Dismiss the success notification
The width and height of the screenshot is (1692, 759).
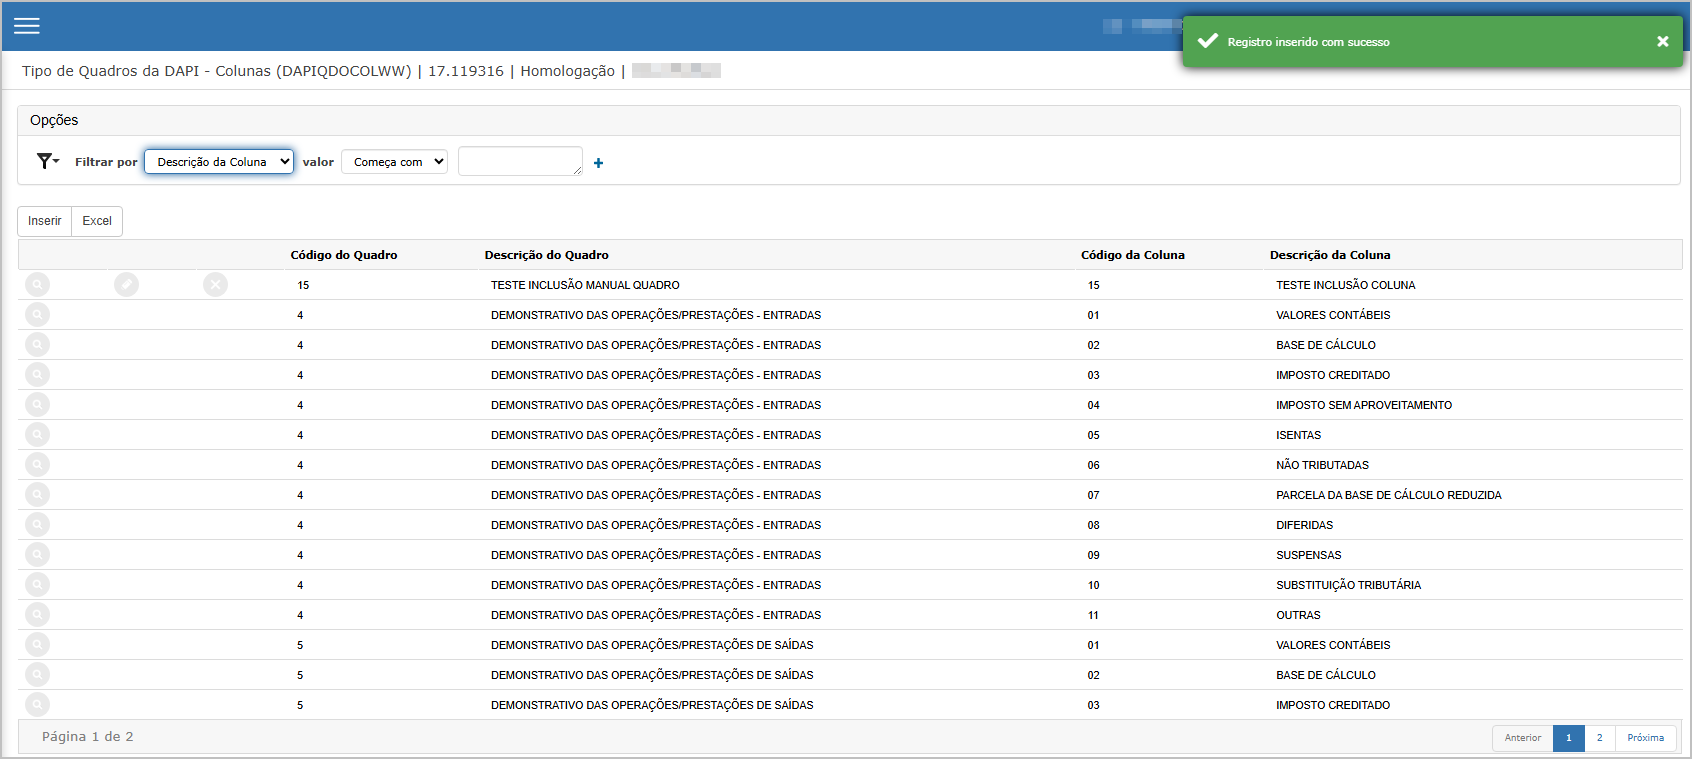point(1662,41)
